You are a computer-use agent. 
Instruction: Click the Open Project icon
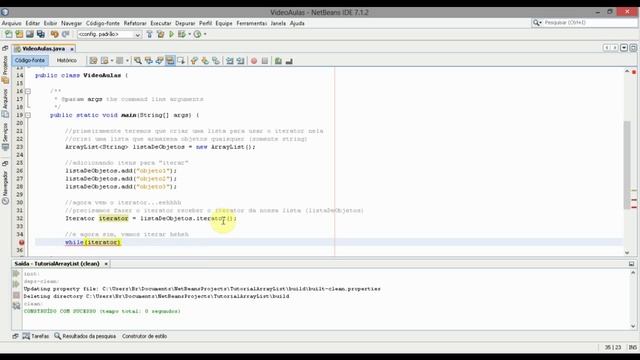click(30, 34)
